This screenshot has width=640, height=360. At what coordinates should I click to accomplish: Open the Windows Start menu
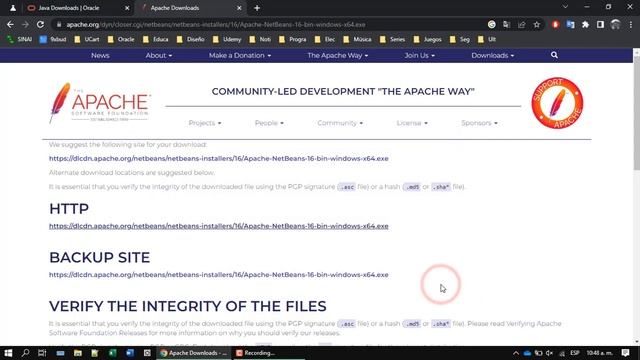click(8, 353)
